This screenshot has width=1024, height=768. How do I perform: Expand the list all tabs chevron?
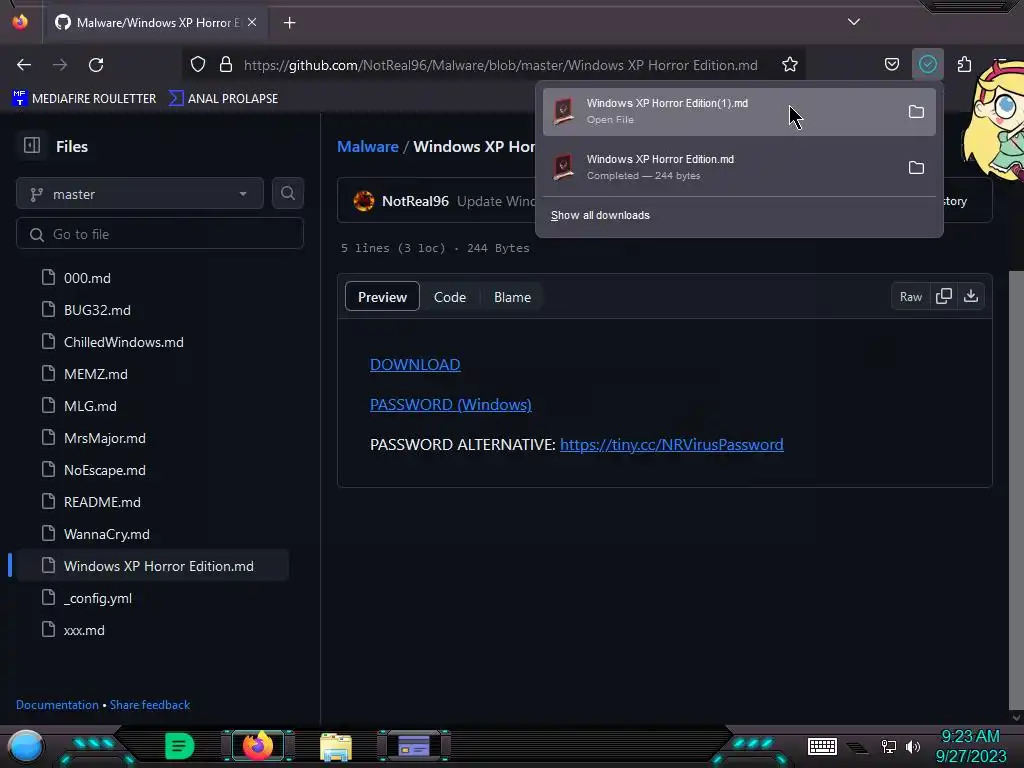click(854, 22)
